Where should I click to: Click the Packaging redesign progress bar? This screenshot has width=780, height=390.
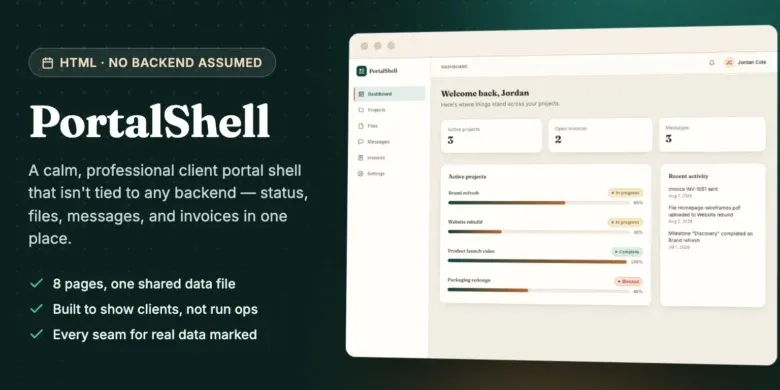coord(538,290)
